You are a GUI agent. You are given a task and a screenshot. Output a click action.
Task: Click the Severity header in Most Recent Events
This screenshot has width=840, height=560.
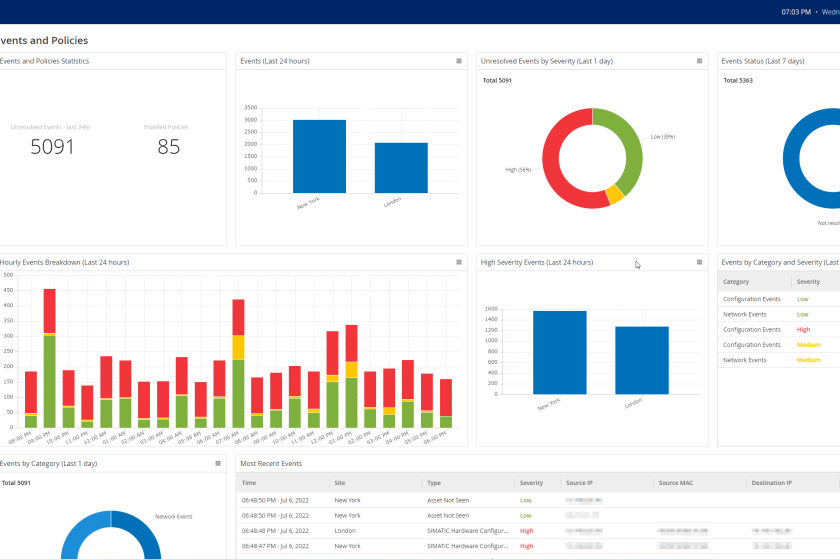[x=531, y=483]
